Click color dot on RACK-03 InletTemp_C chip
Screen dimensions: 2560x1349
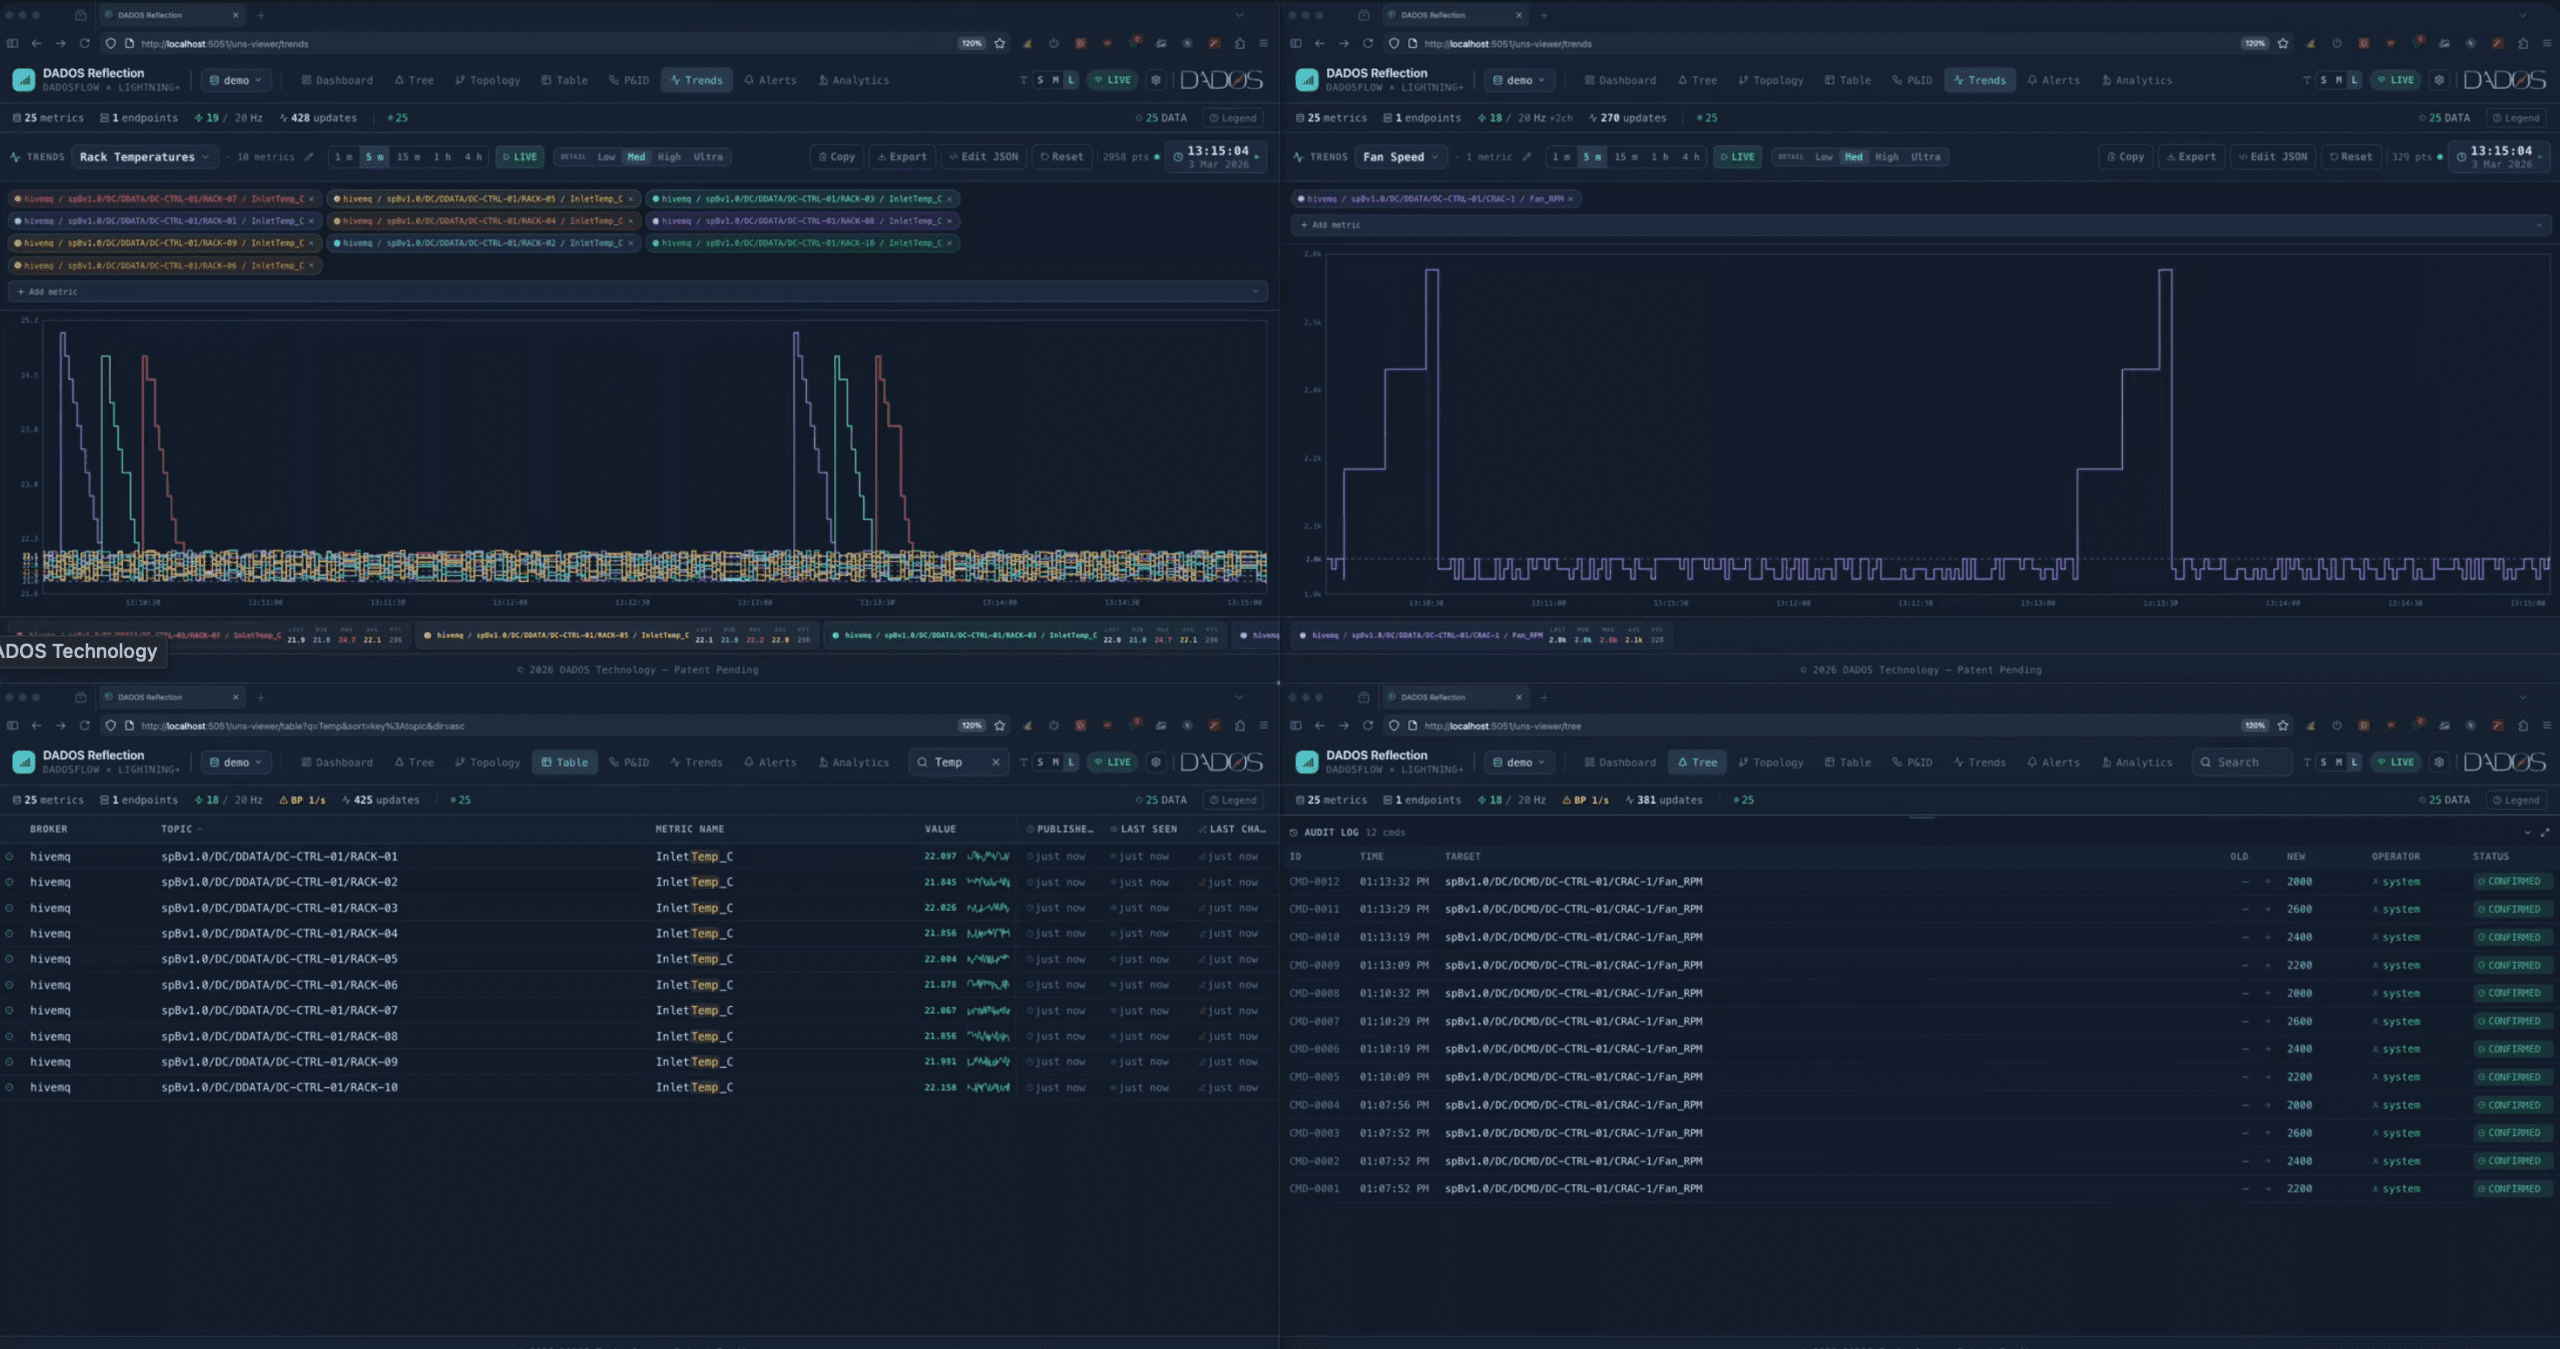(656, 199)
